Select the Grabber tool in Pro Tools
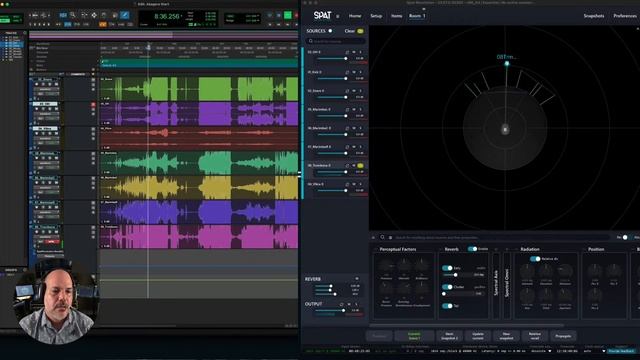Screen dimensions: 640x360 coord(104,15)
